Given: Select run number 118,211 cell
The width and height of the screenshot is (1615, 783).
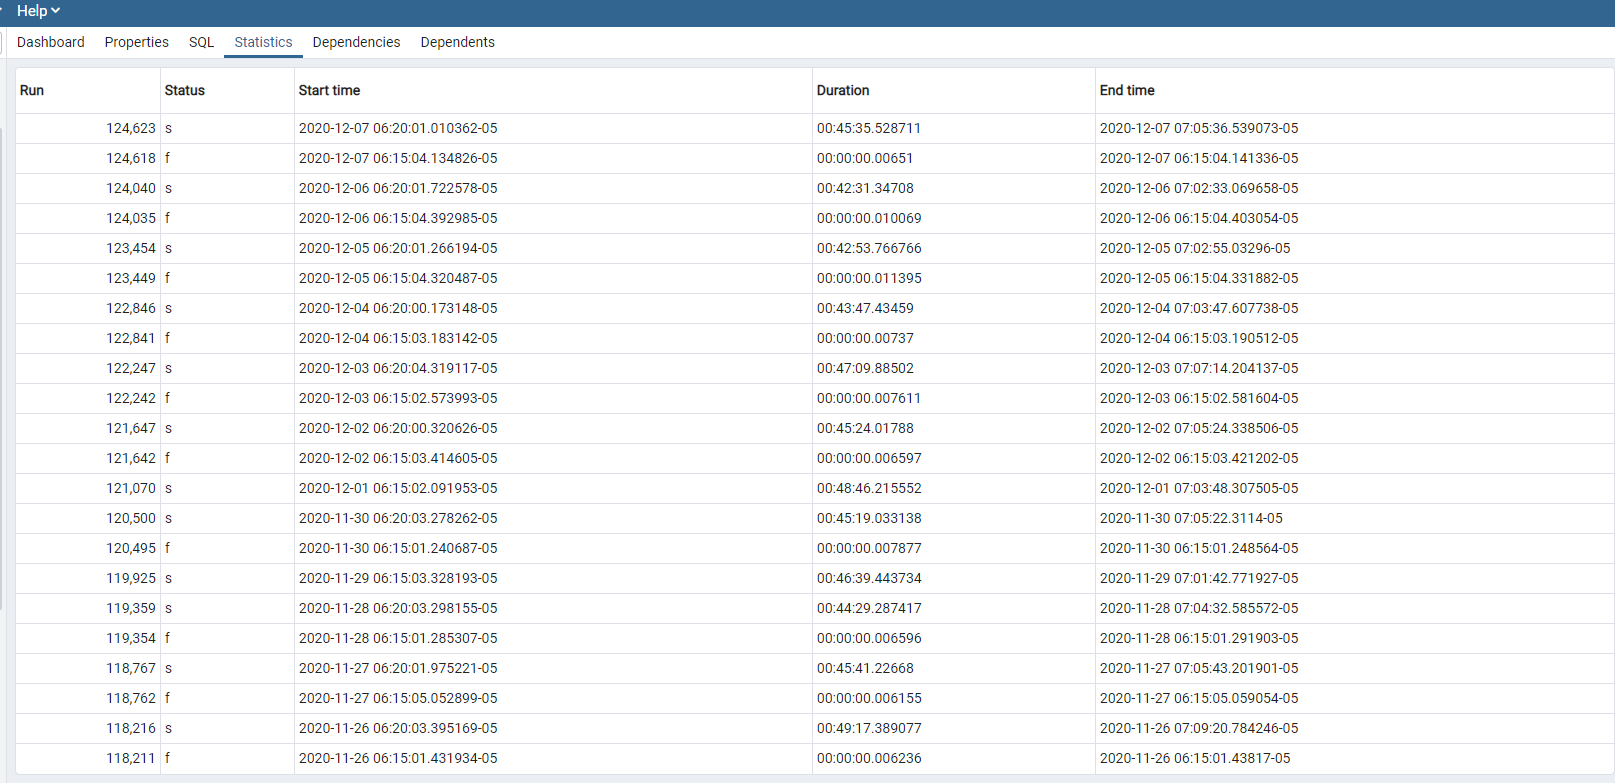Looking at the screenshot, I should (x=131, y=758).
